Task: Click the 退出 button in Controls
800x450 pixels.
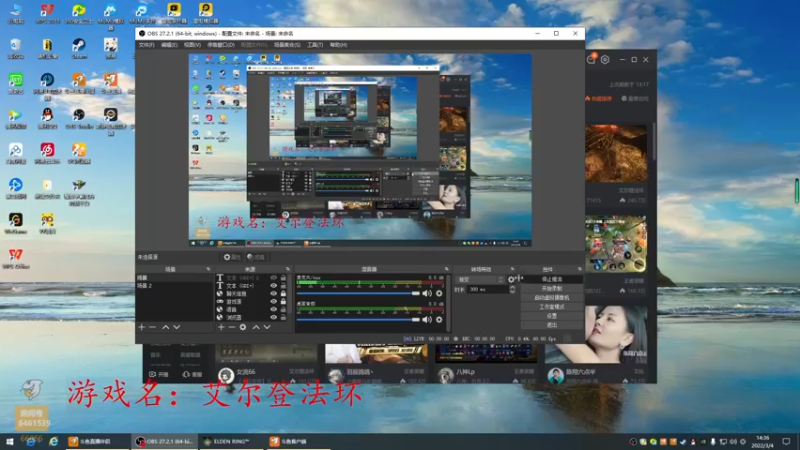Action: click(552, 325)
